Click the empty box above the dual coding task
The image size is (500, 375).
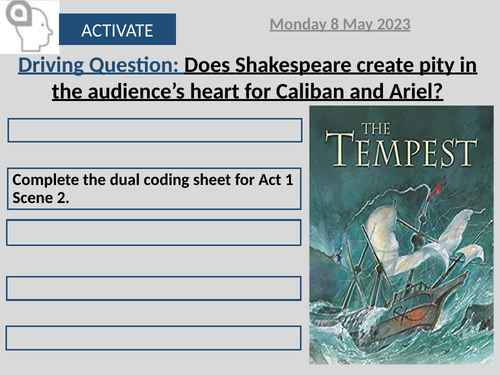pos(155,130)
